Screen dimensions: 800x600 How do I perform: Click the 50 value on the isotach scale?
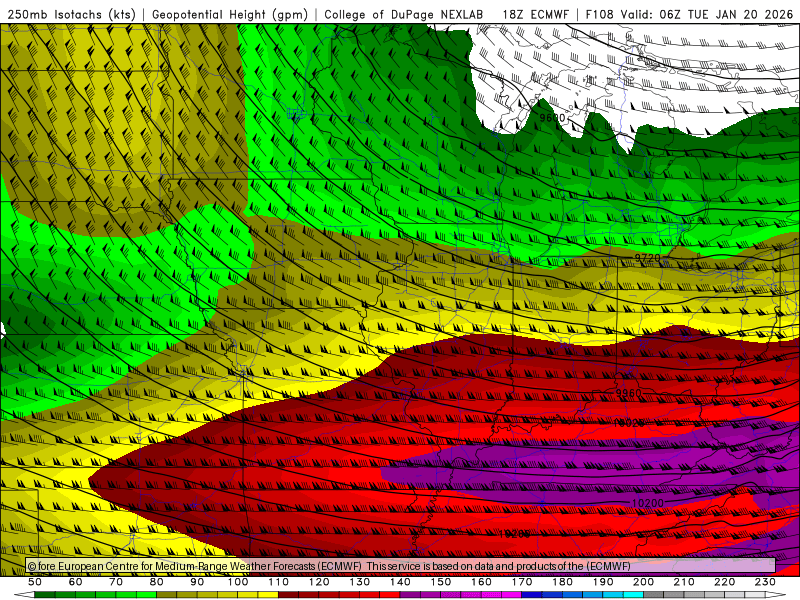click(35, 582)
